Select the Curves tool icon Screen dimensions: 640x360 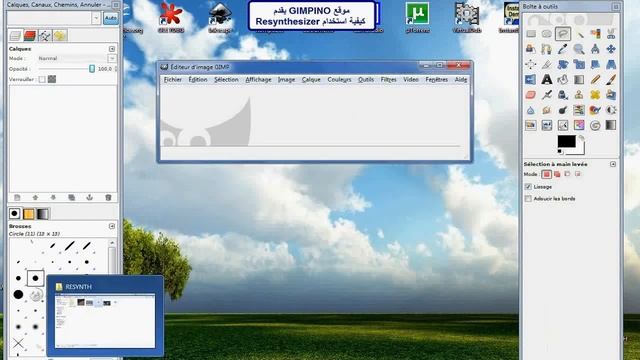click(x=562, y=125)
